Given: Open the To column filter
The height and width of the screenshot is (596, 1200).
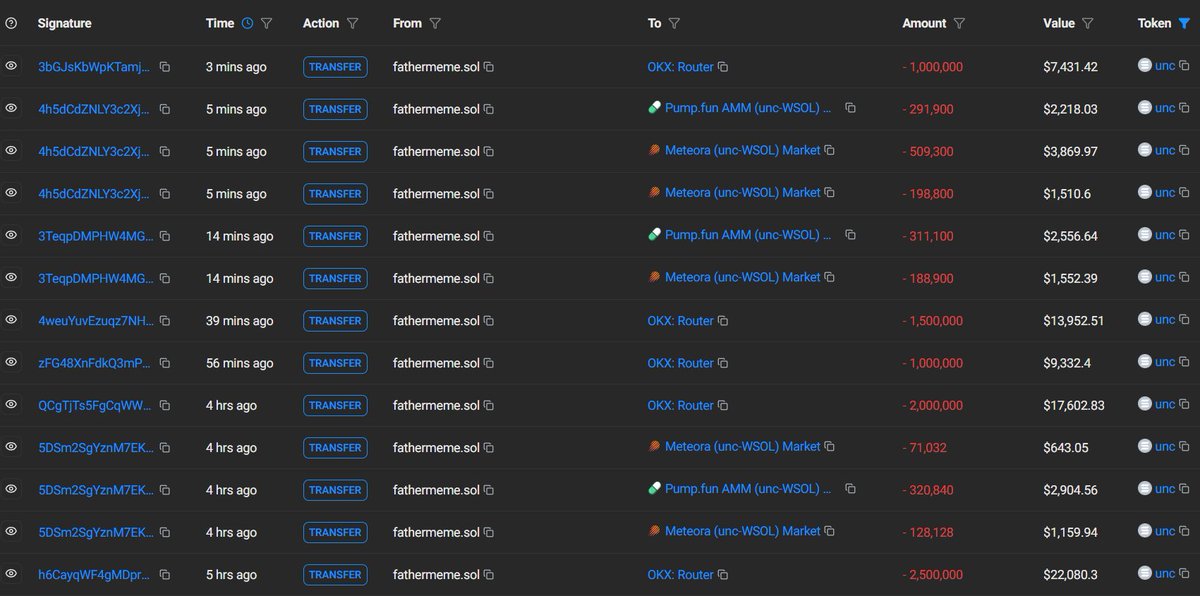Looking at the screenshot, I should 674,23.
